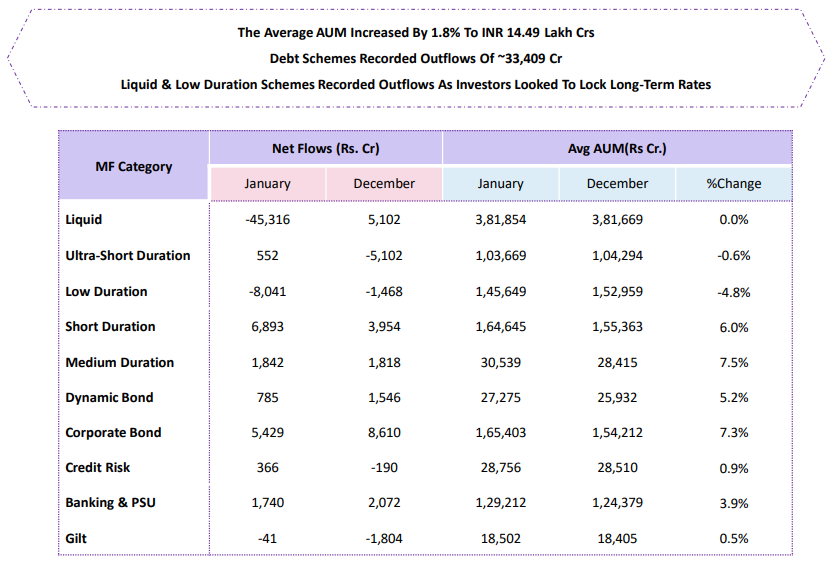Select Banking & PSU December flow '2,072'

384,503
